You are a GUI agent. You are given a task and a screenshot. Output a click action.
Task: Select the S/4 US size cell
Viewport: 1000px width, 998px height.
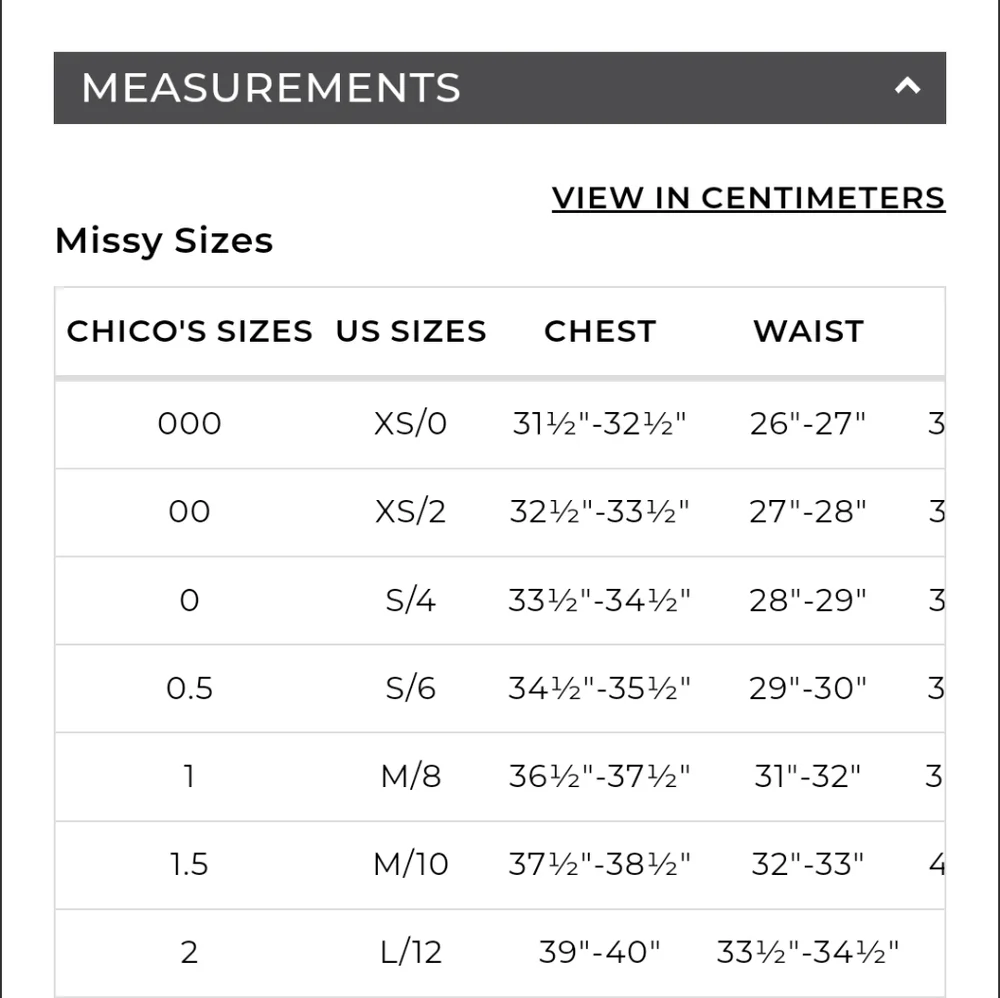click(x=411, y=600)
